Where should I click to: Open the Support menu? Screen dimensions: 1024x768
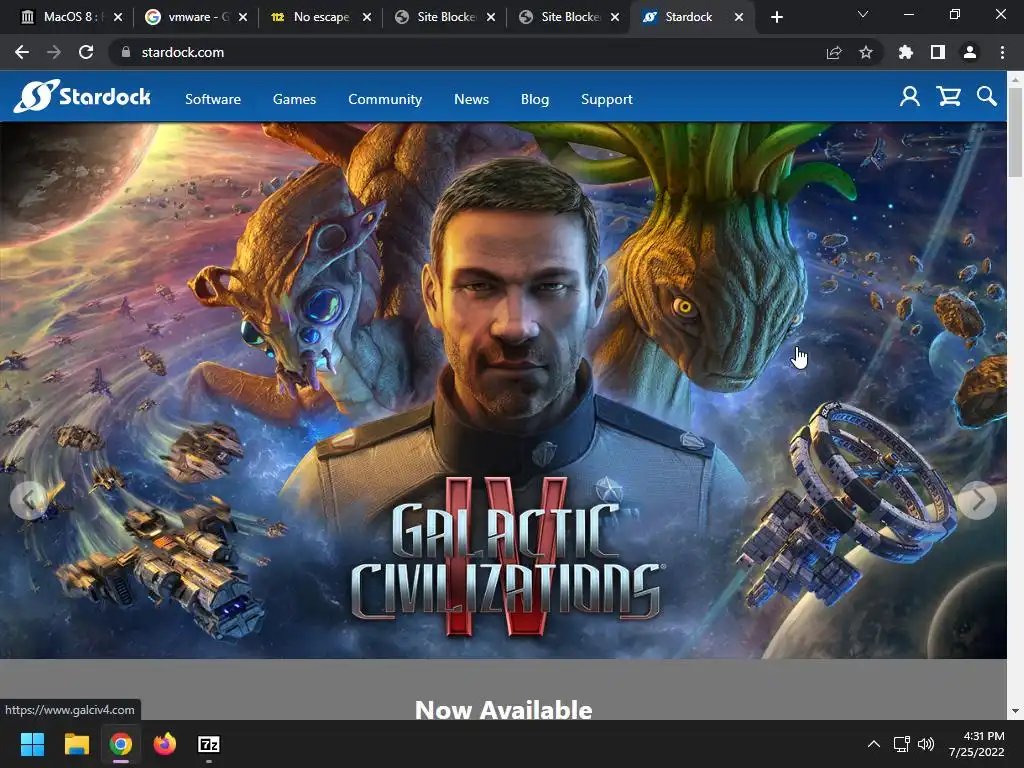(607, 99)
